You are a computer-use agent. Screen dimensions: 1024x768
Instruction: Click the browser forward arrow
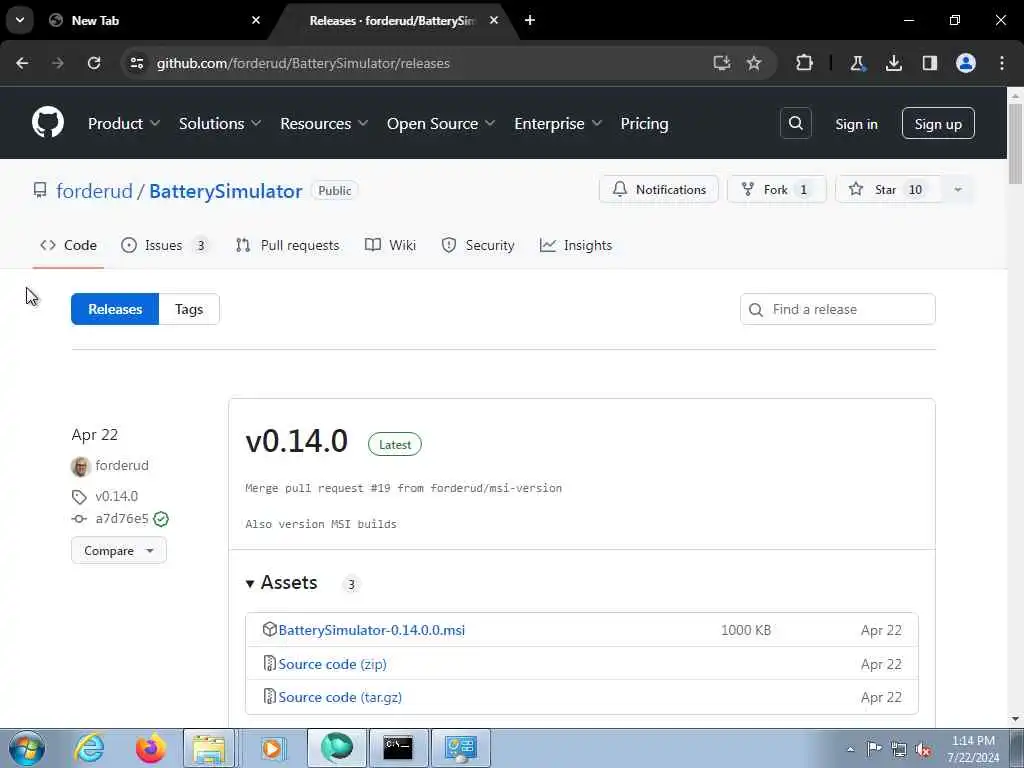[x=58, y=63]
